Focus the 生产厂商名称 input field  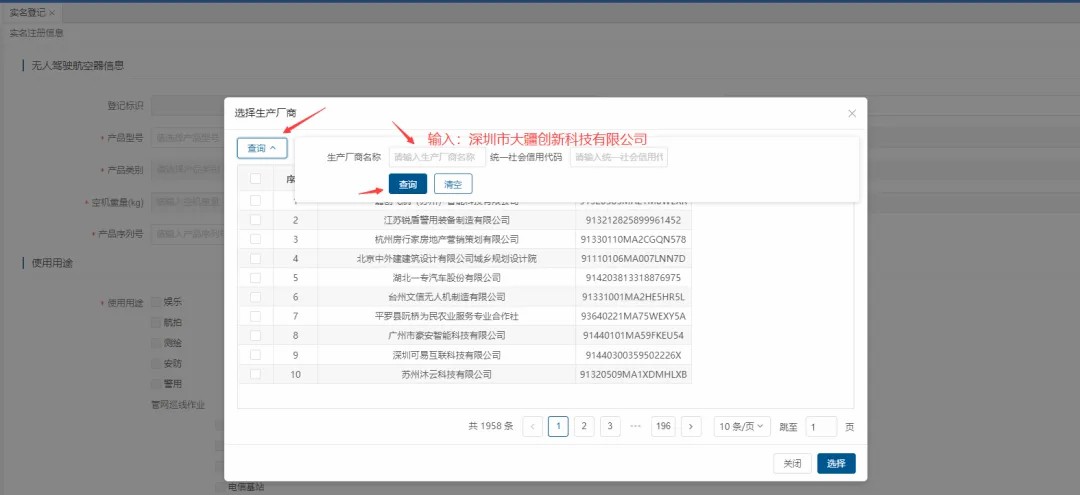click(x=436, y=157)
